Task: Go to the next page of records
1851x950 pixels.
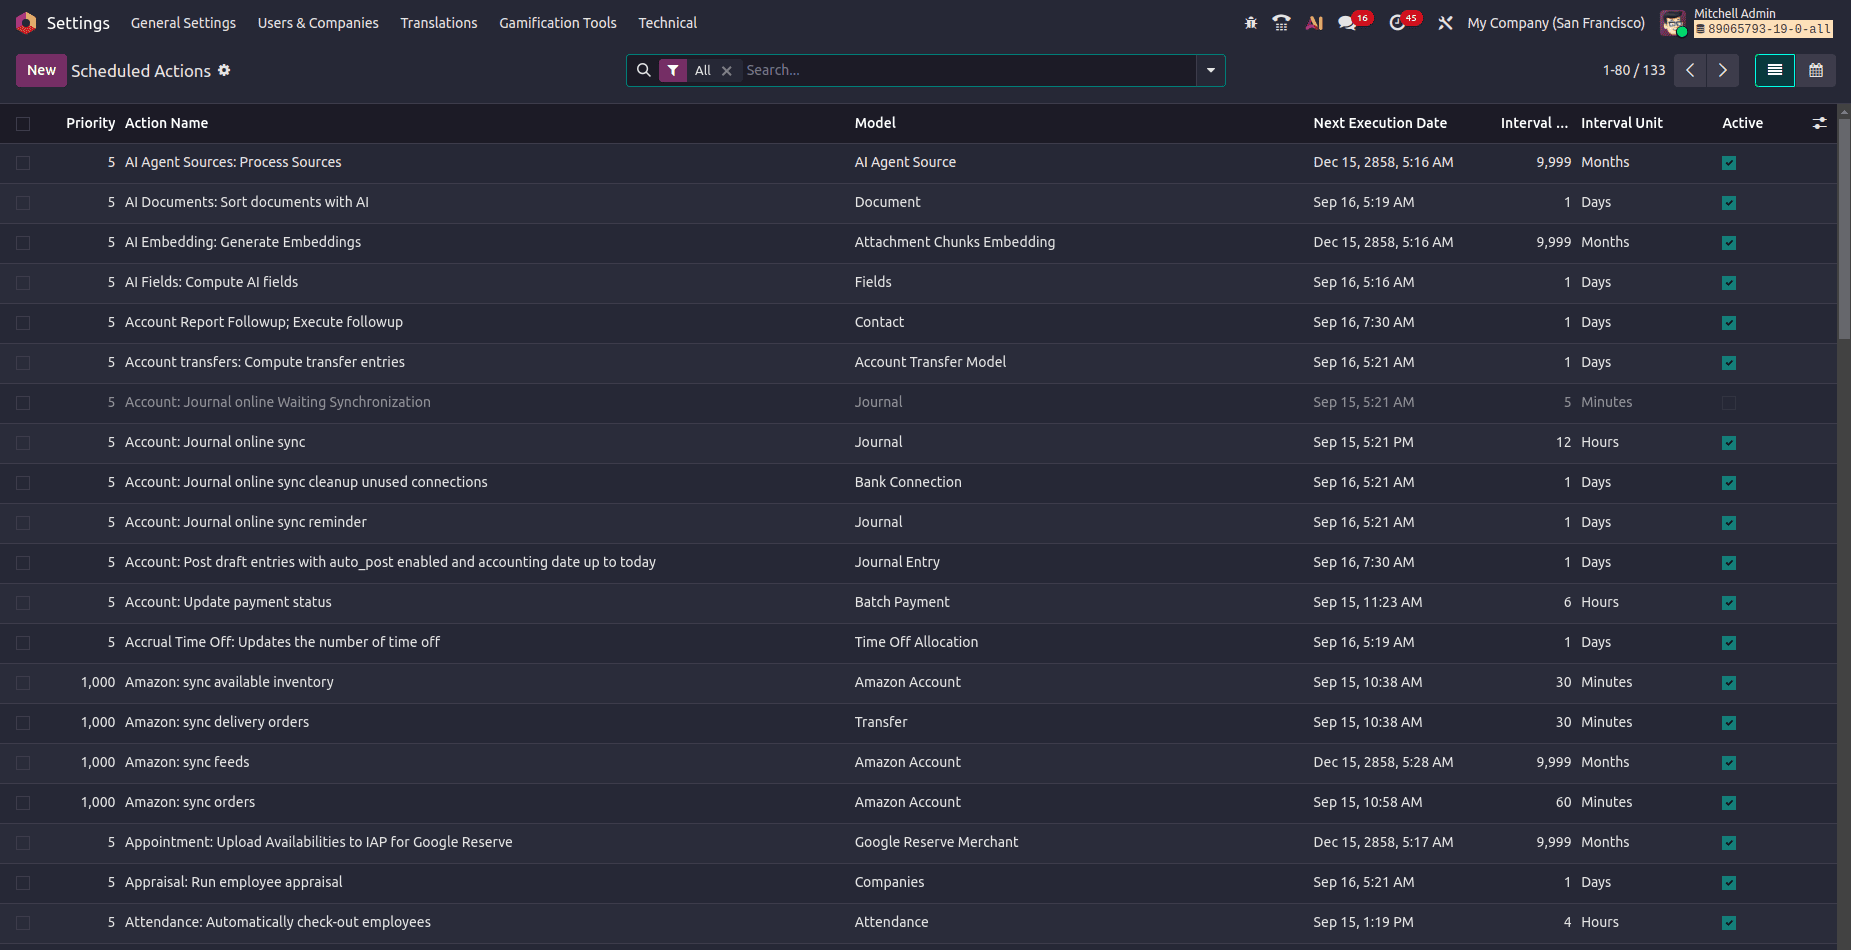Action: click(x=1722, y=70)
